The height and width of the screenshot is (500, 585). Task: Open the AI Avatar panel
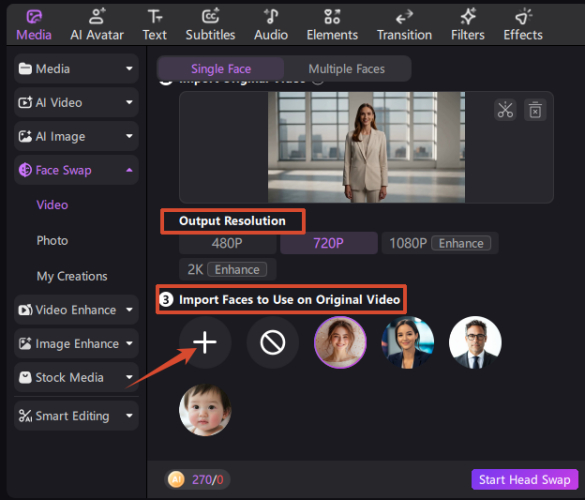97,25
